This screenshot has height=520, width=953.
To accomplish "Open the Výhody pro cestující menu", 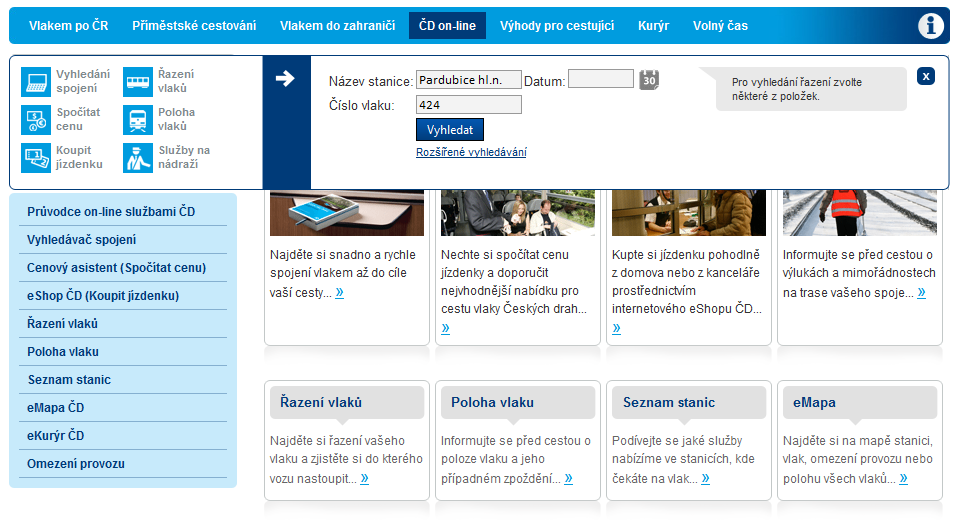I will coord(556,26).
